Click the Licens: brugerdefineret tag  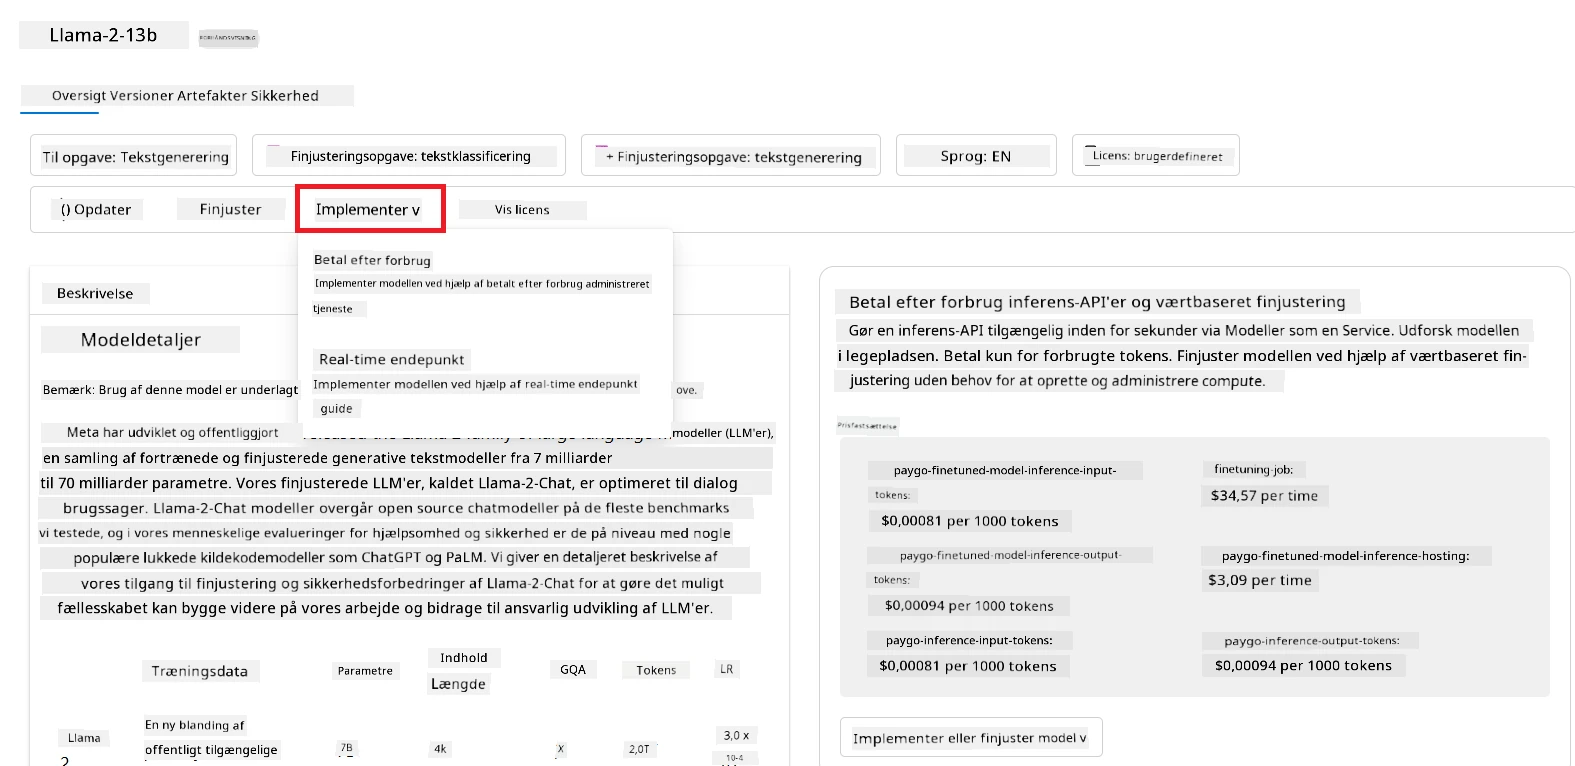click(1156, 156)
